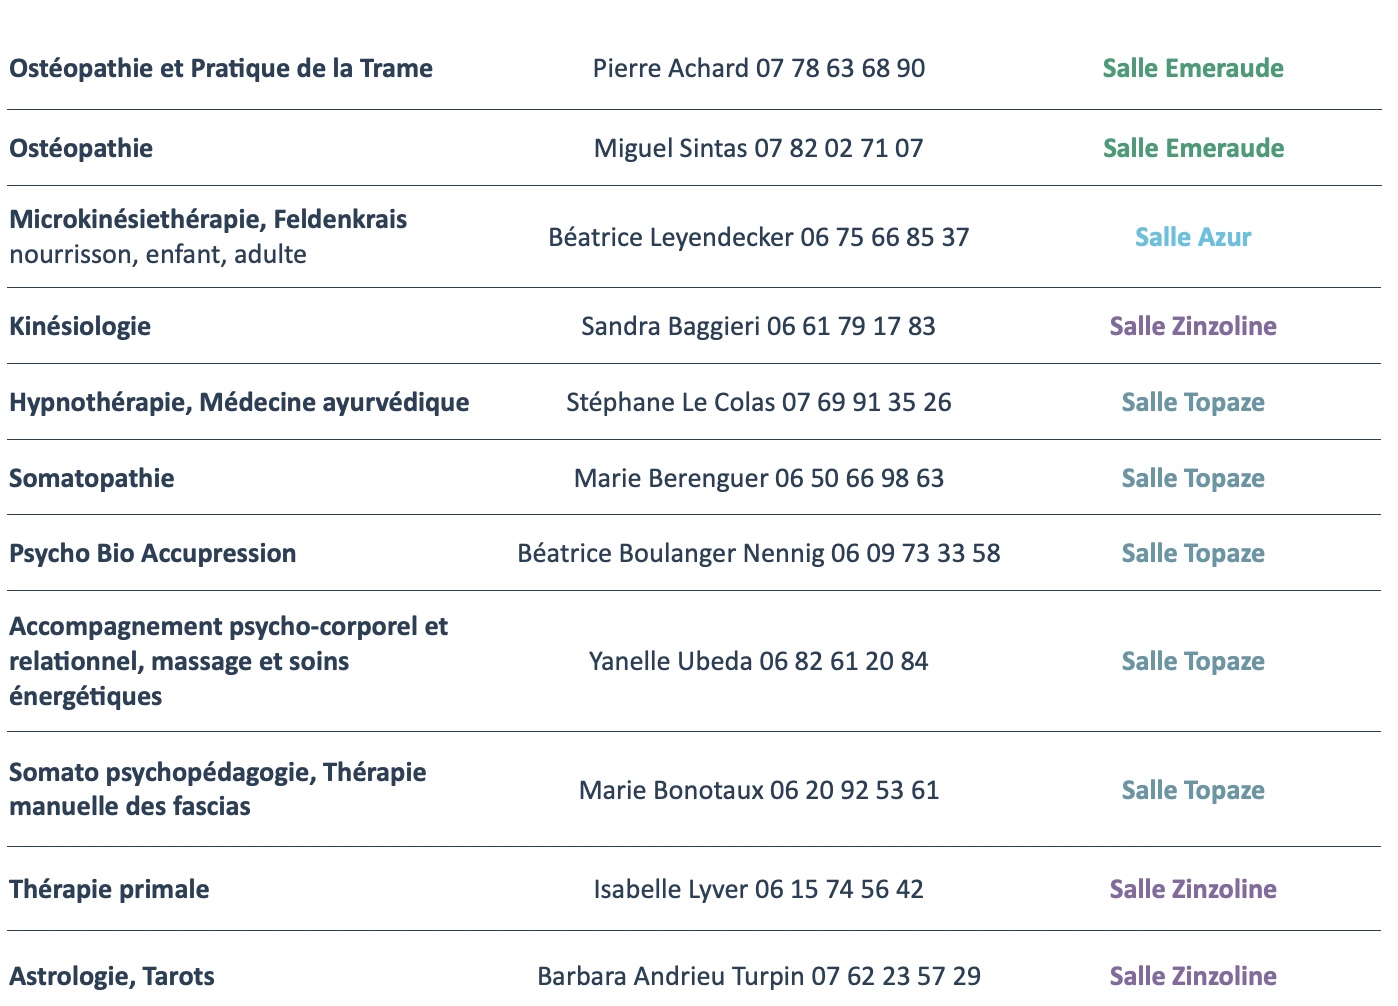Select Sandra Baggieri contact entry
The height and width of the screenshot is (1006, 1398).
759,327
